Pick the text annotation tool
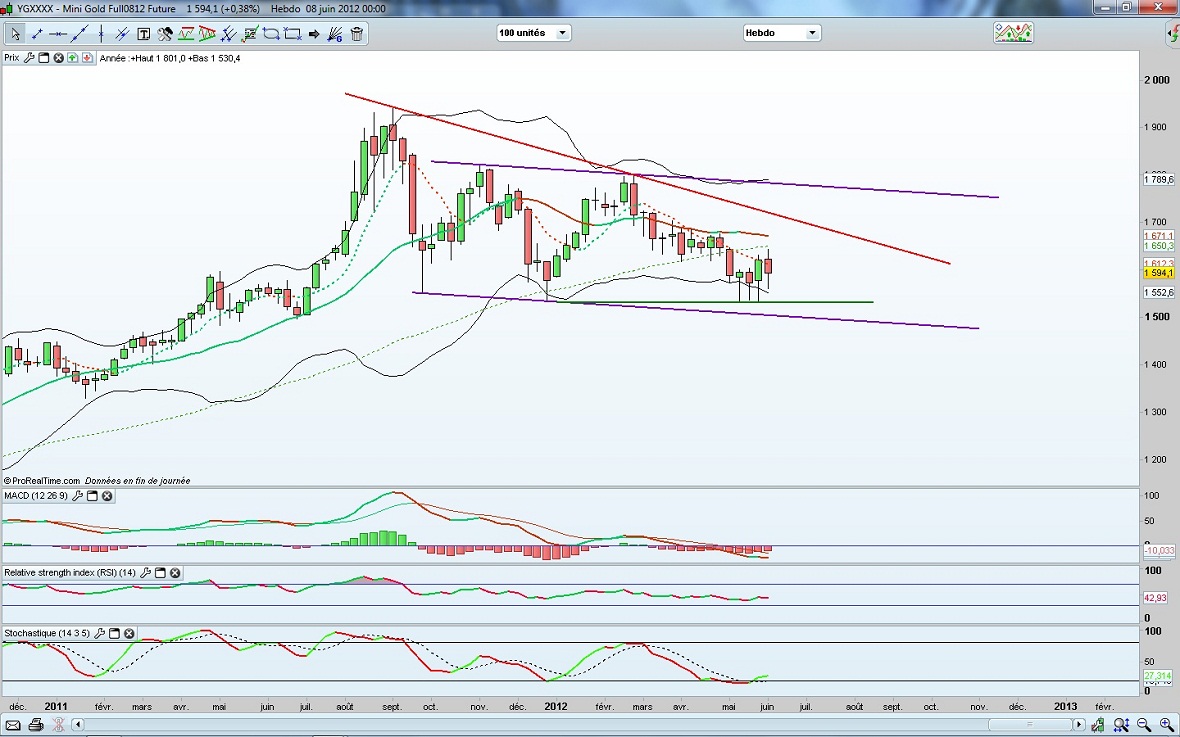The width and height of the screenshot is (1180, 737). click(143, 33)
